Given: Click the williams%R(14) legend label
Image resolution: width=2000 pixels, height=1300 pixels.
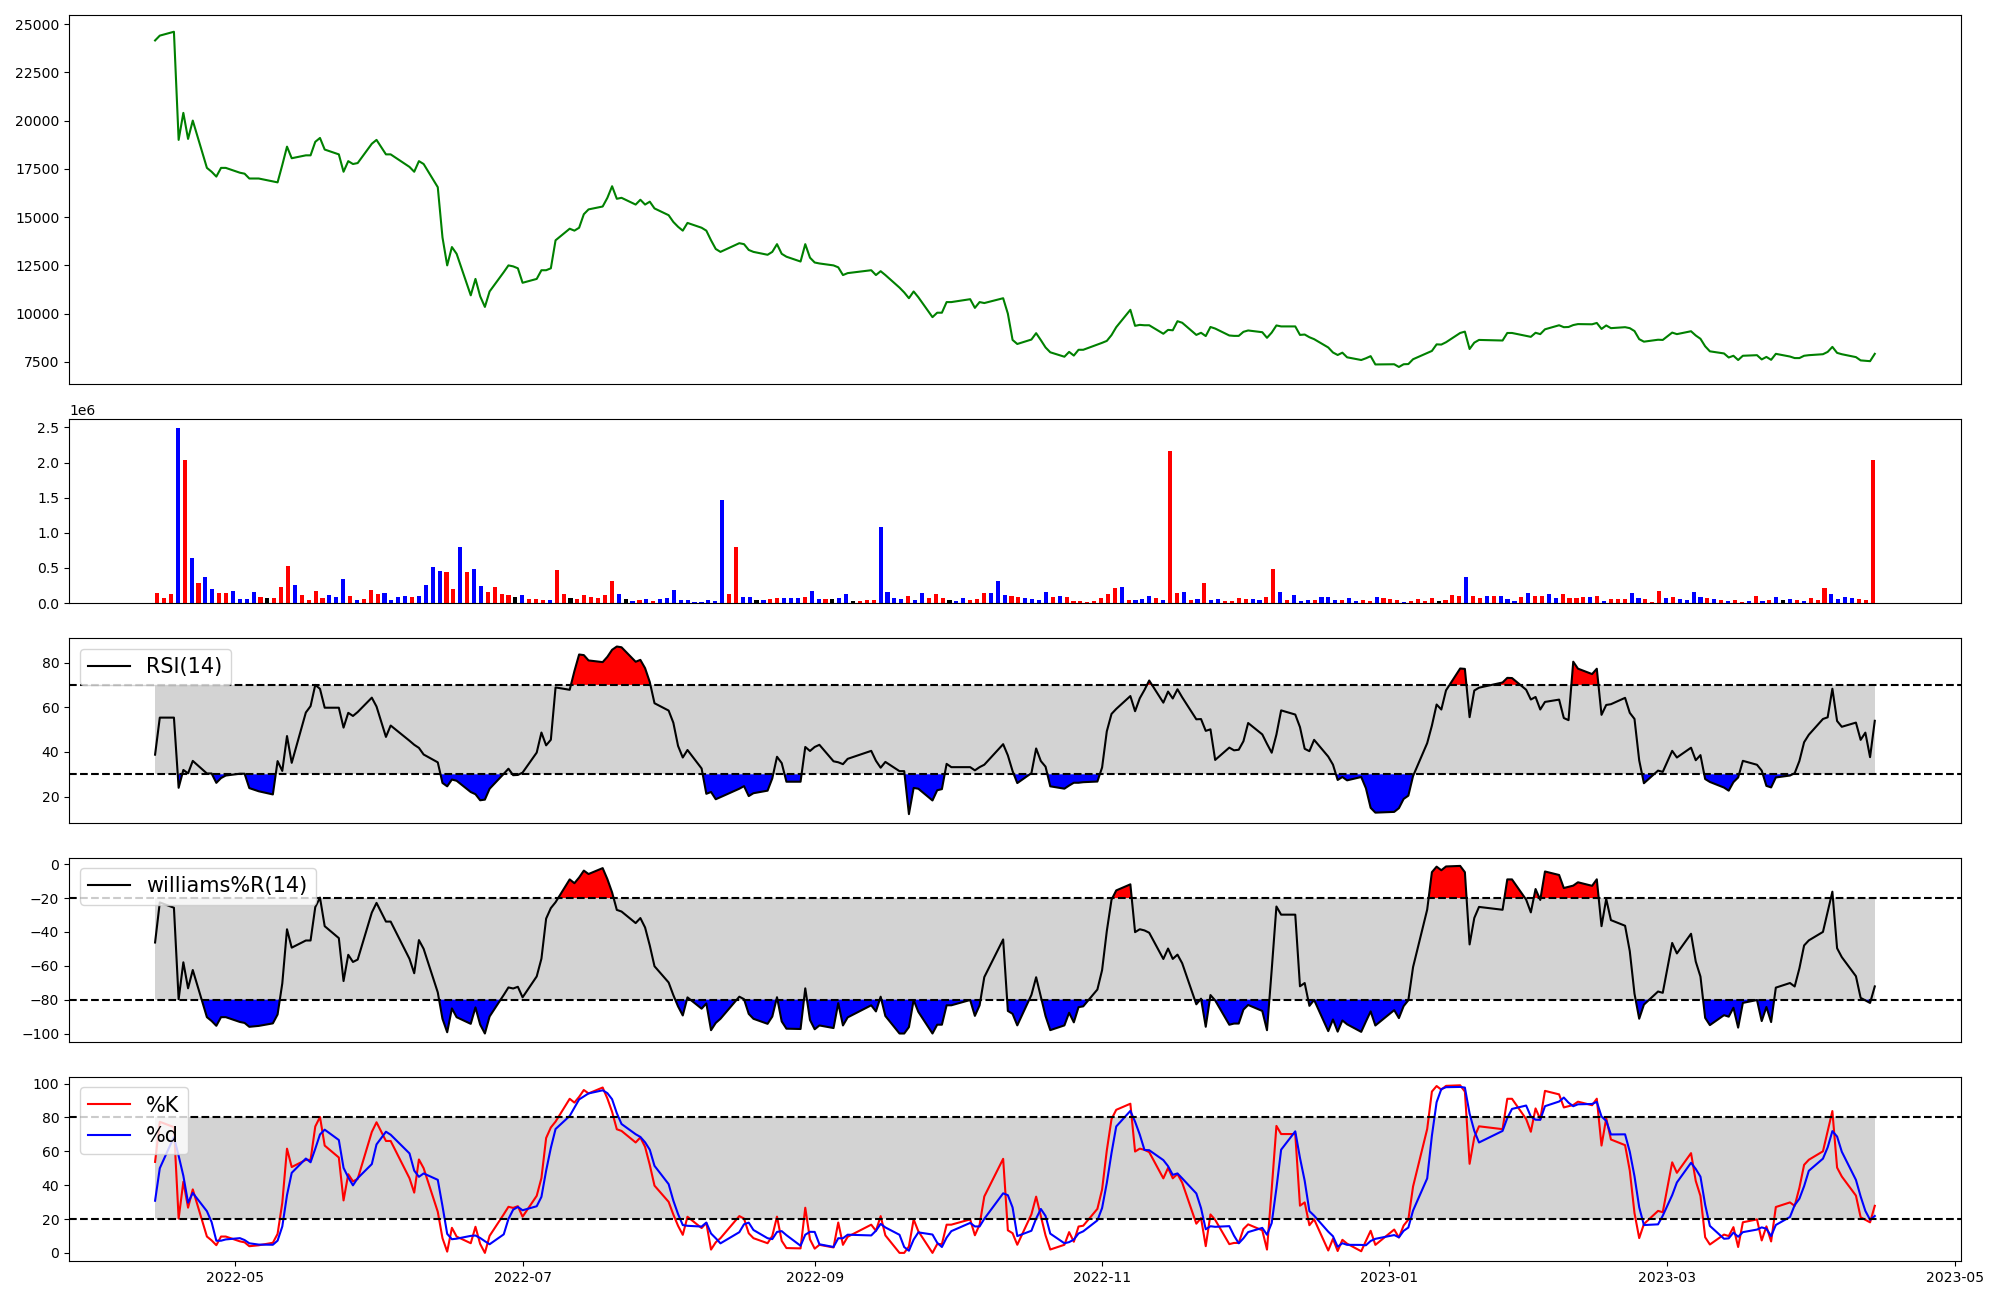Looking at the screenshot, I should tap(226, 885).
